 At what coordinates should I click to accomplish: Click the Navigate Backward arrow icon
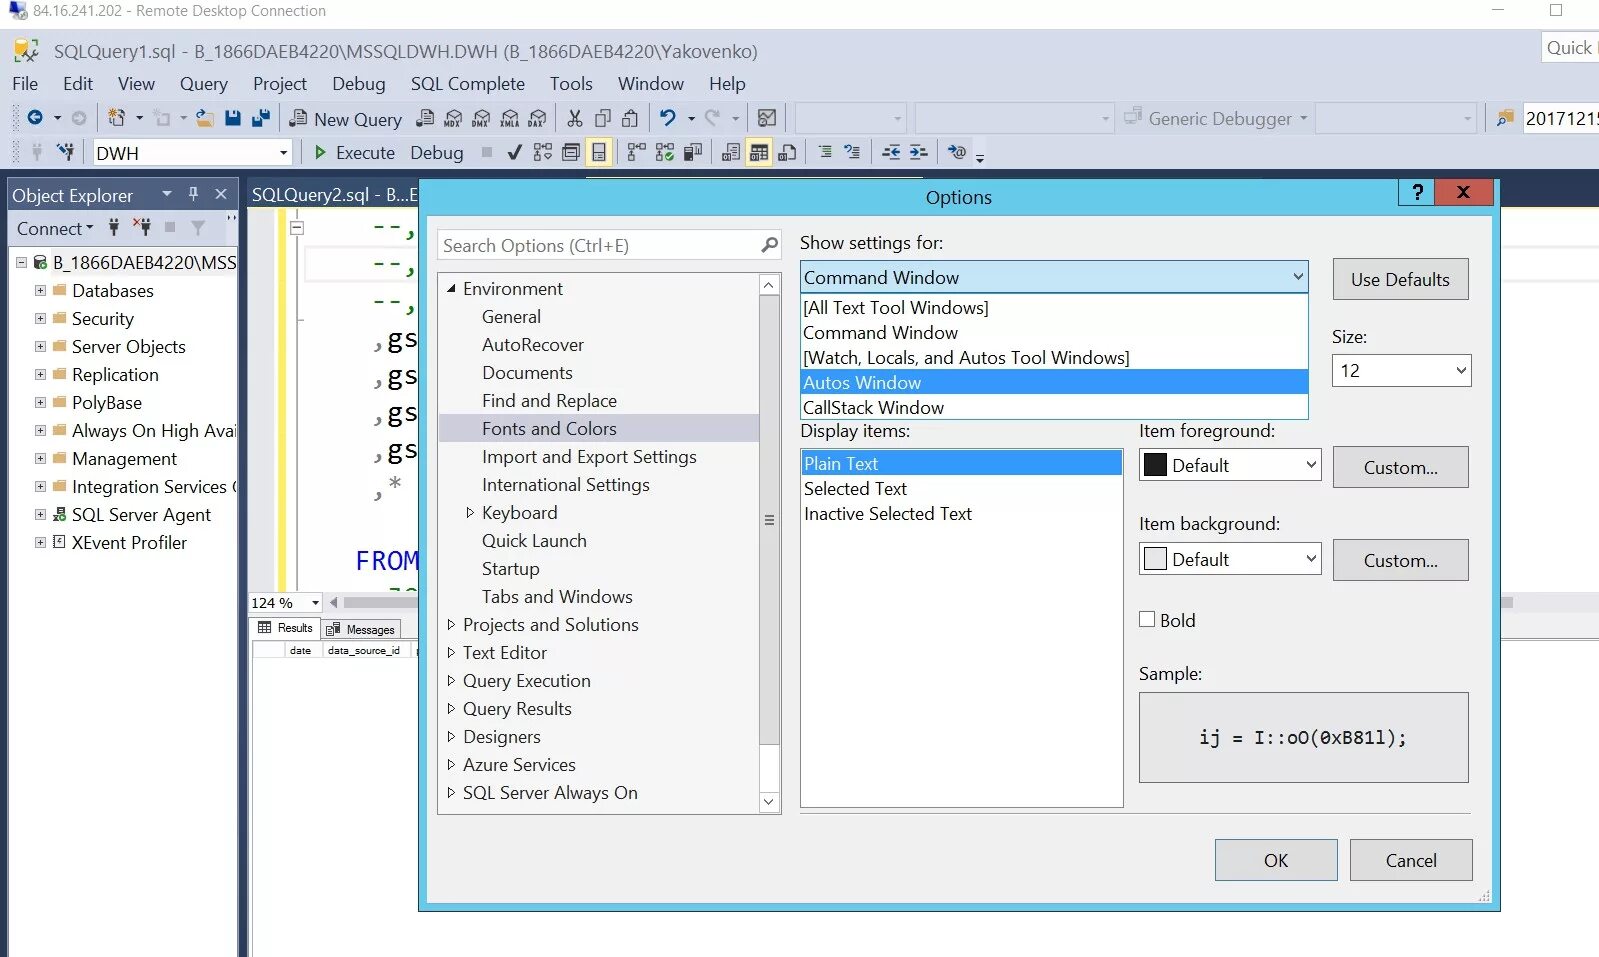[x=35, y=118]
